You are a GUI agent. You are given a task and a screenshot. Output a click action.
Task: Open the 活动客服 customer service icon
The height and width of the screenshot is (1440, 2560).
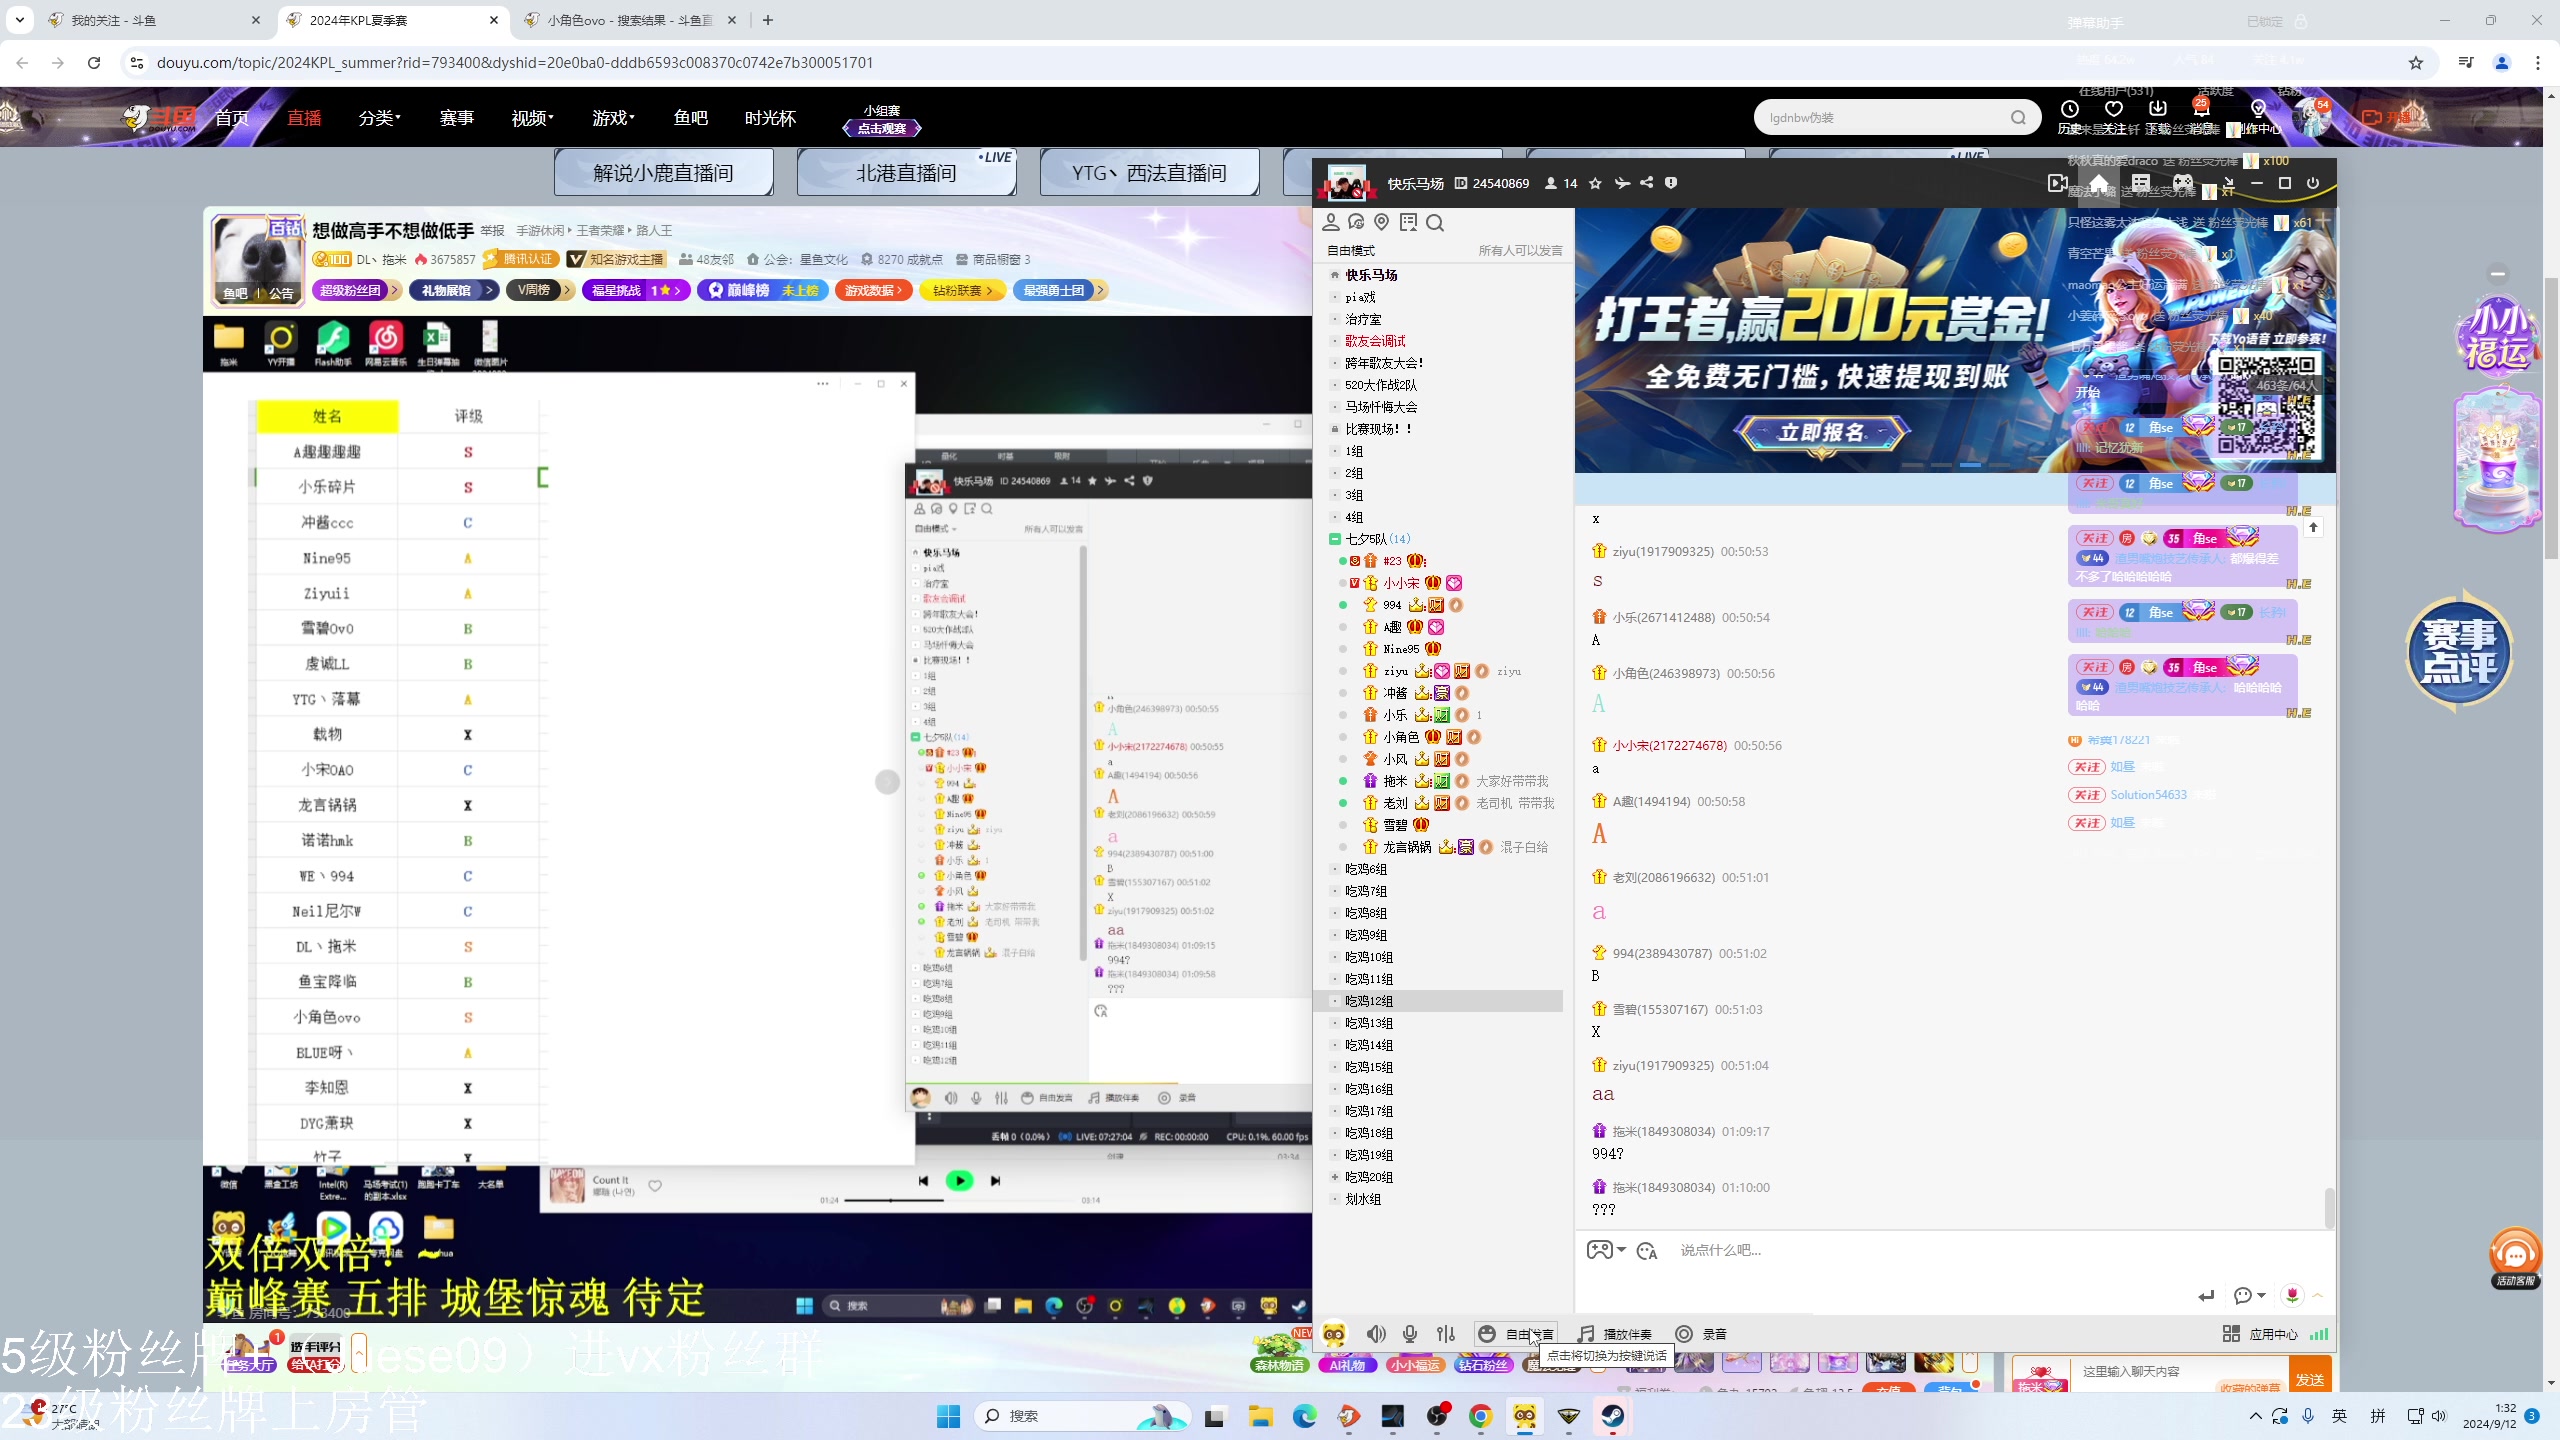(2515, 1257)
